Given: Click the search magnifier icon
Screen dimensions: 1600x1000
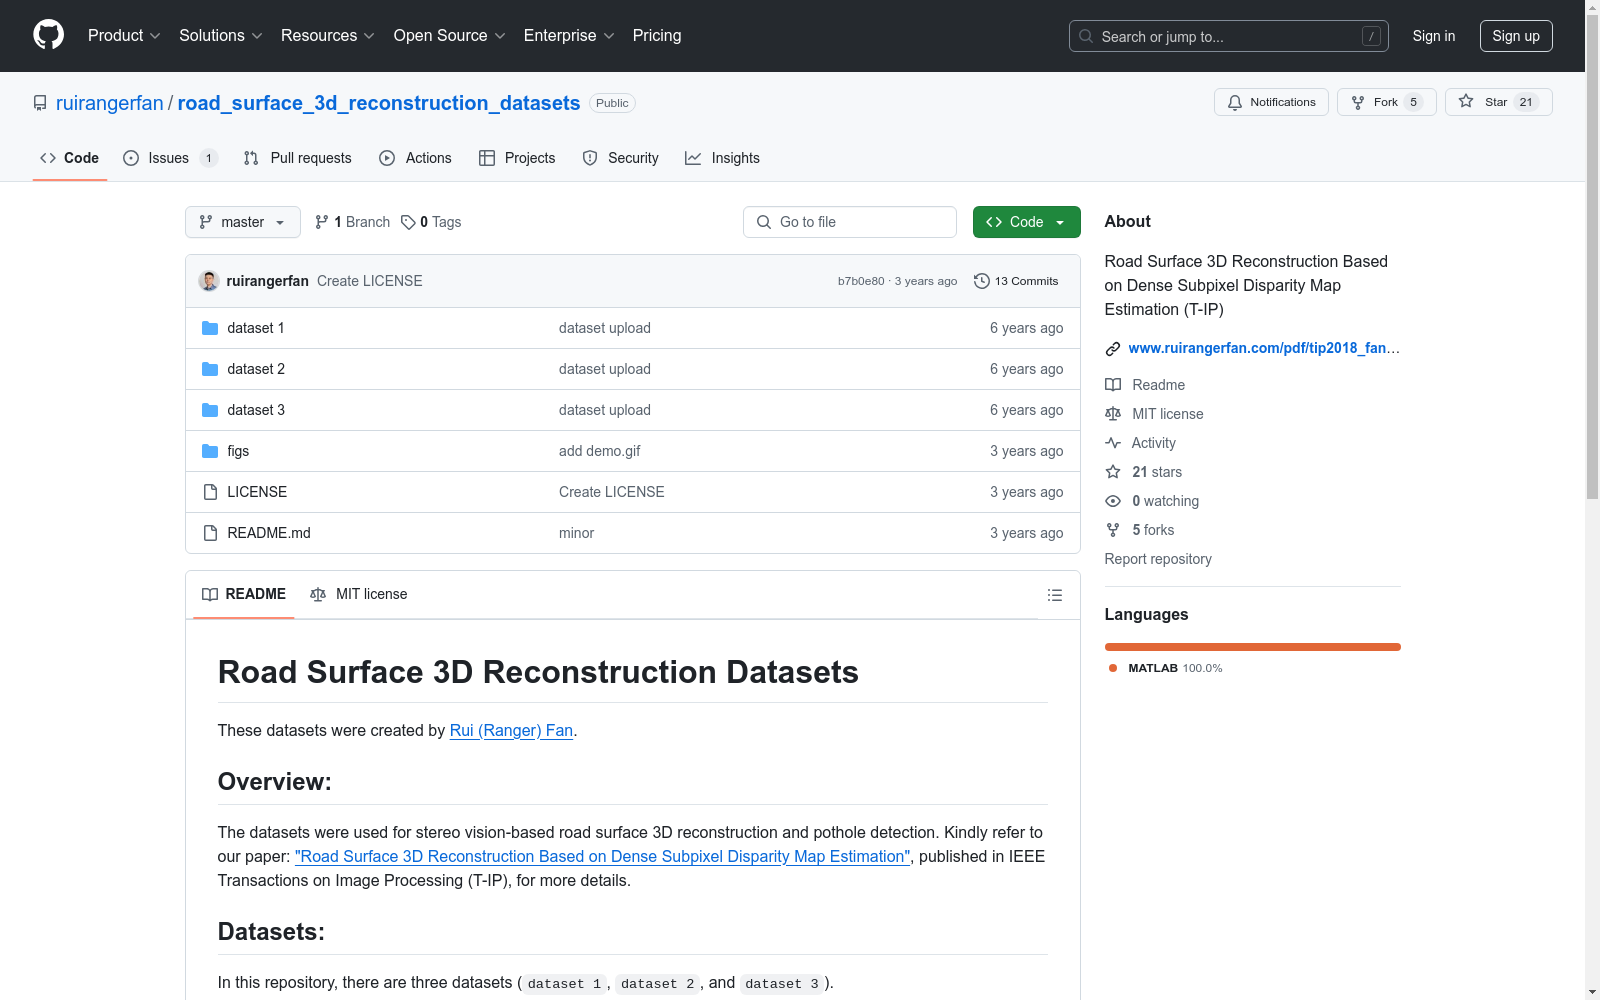Looking at the screenshot, I should click(x=1086, y=36).
